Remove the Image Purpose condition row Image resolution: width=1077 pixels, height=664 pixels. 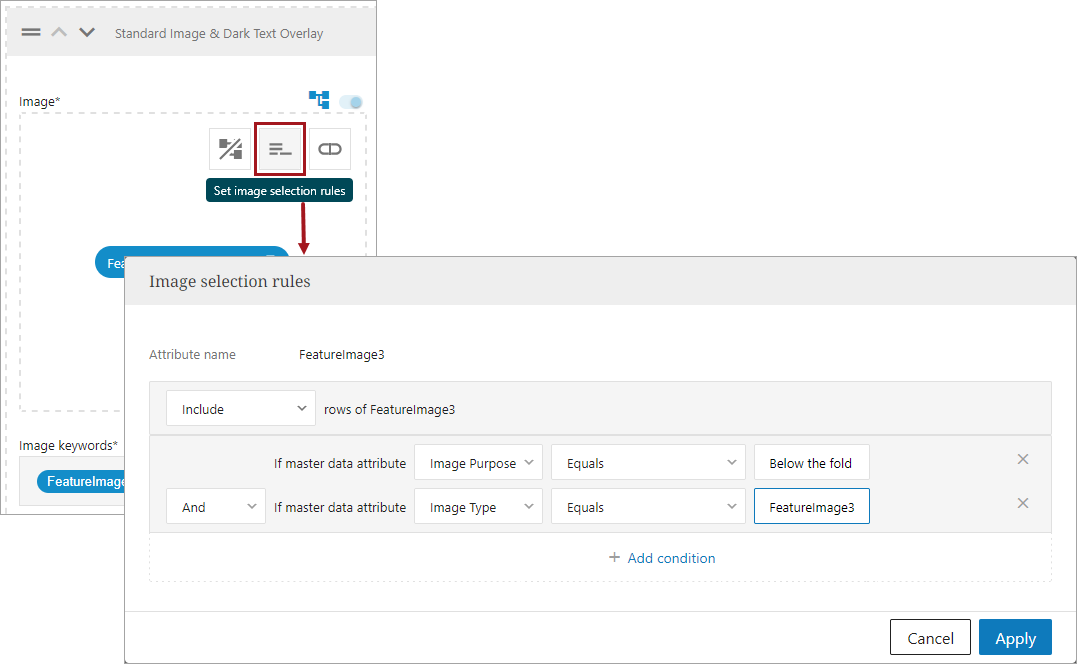click(x=1022, y=460)
